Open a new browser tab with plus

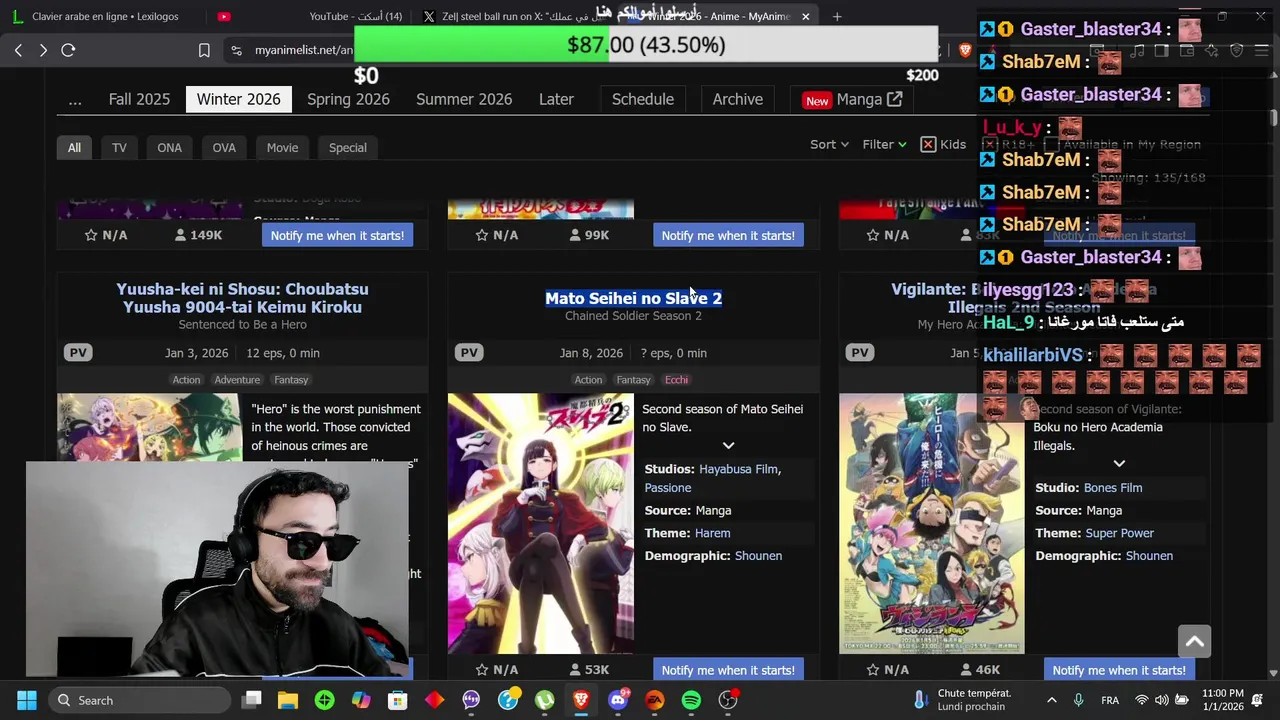point(837,16)
